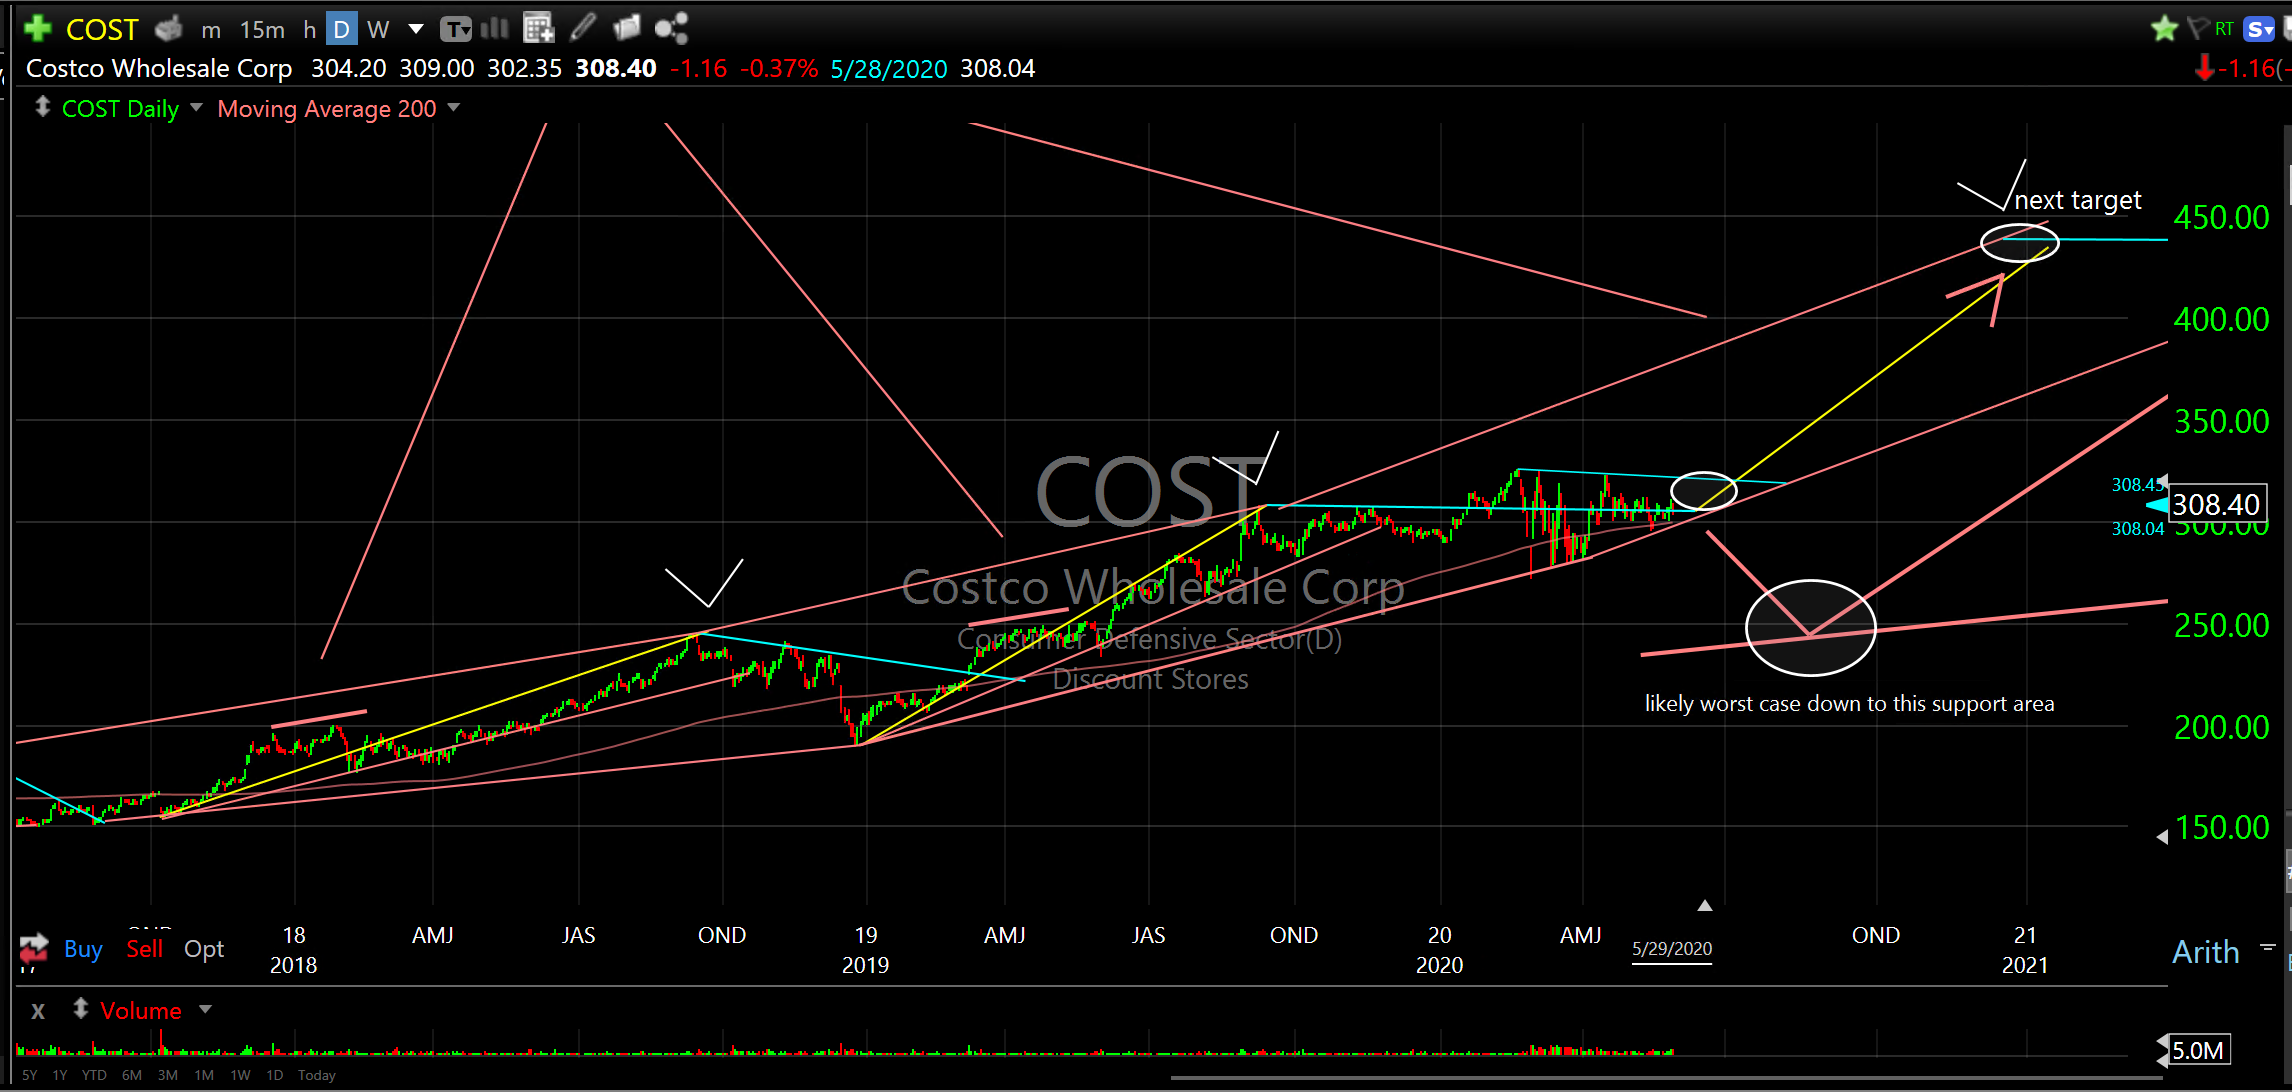Open the Volume indicator dropdown

(205, 1009)
